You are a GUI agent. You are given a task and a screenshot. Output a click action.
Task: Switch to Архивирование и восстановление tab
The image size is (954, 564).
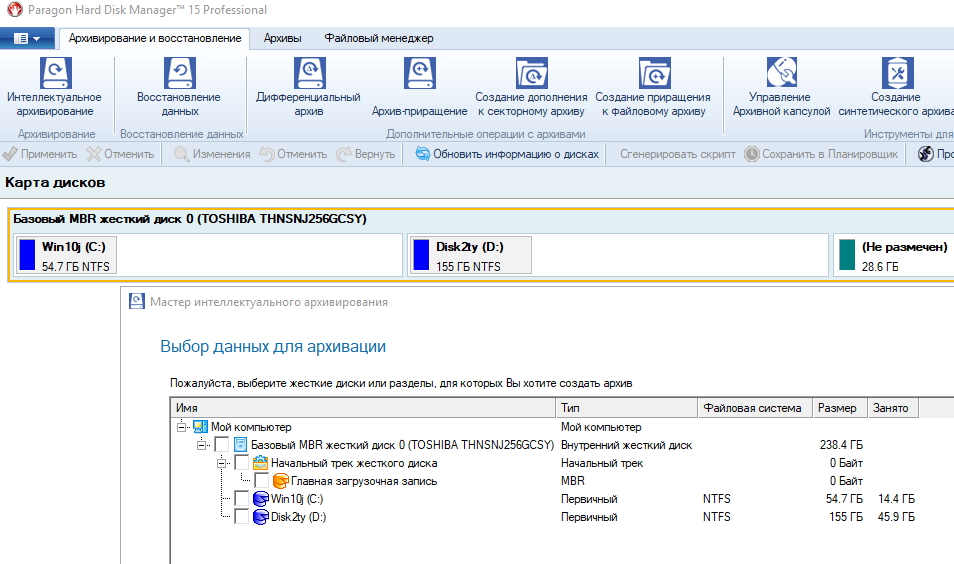[155, 38]
